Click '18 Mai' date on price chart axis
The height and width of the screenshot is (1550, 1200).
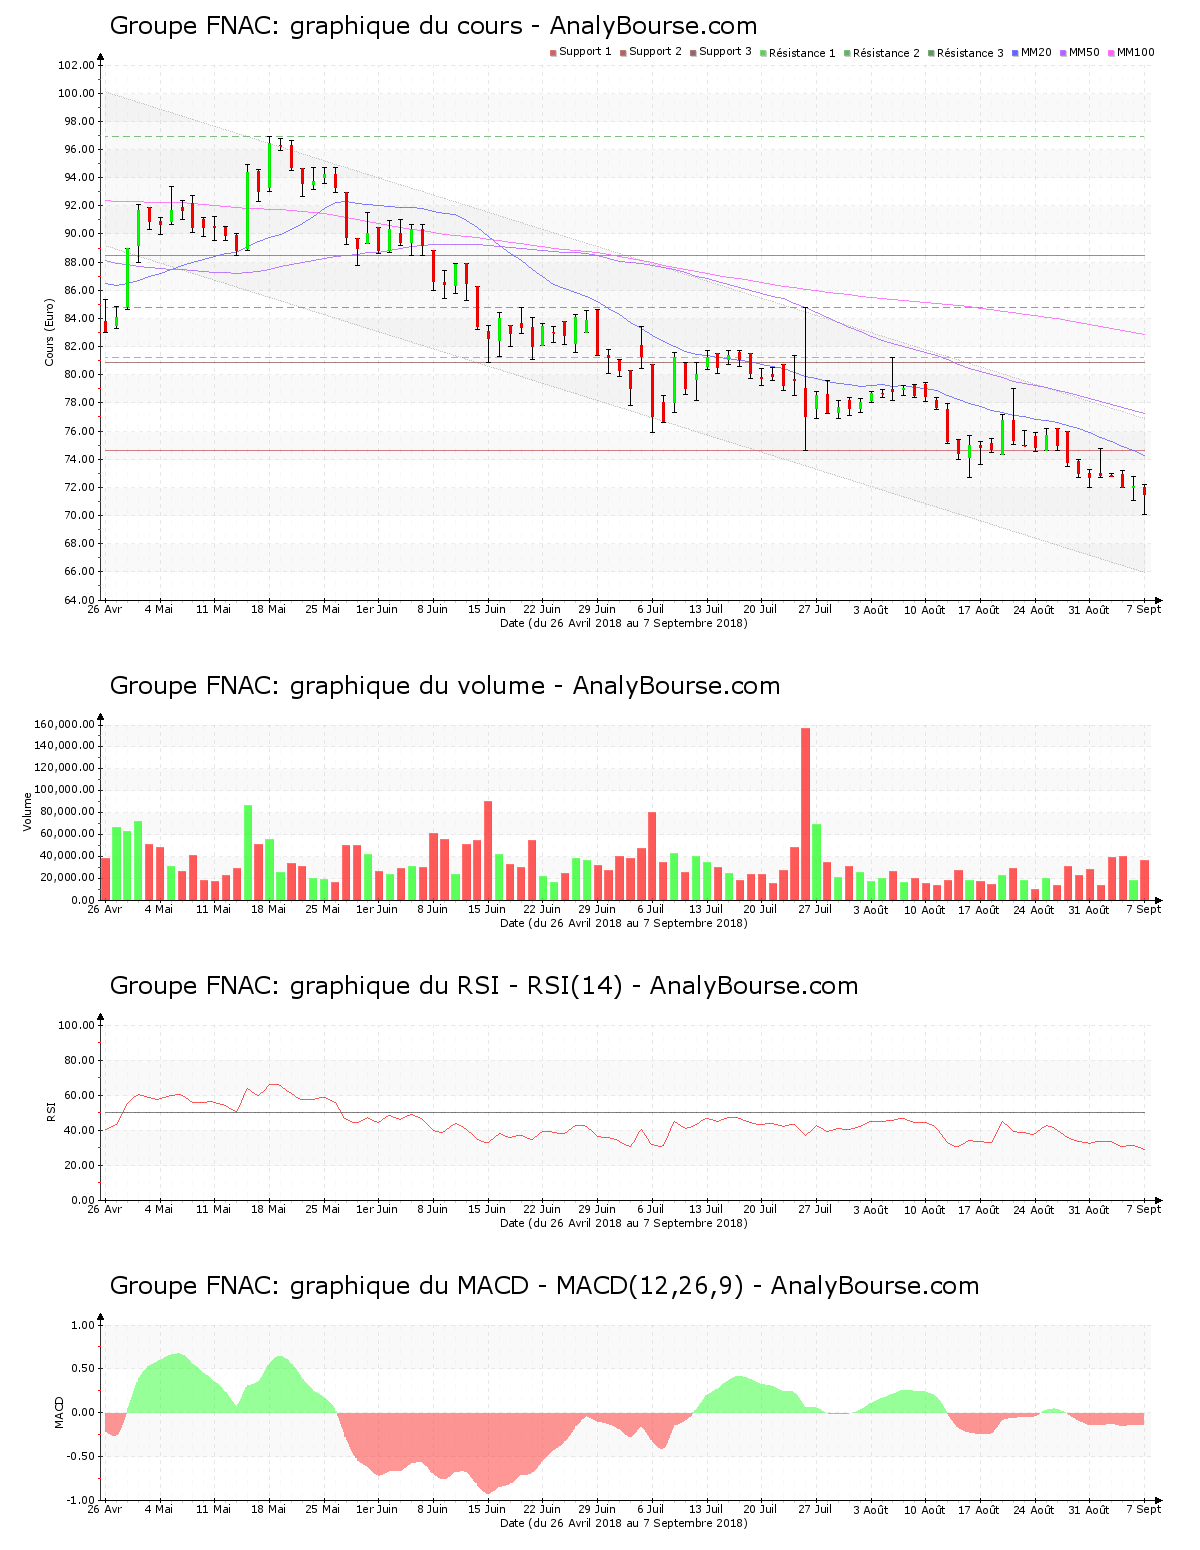coord(268,609)
